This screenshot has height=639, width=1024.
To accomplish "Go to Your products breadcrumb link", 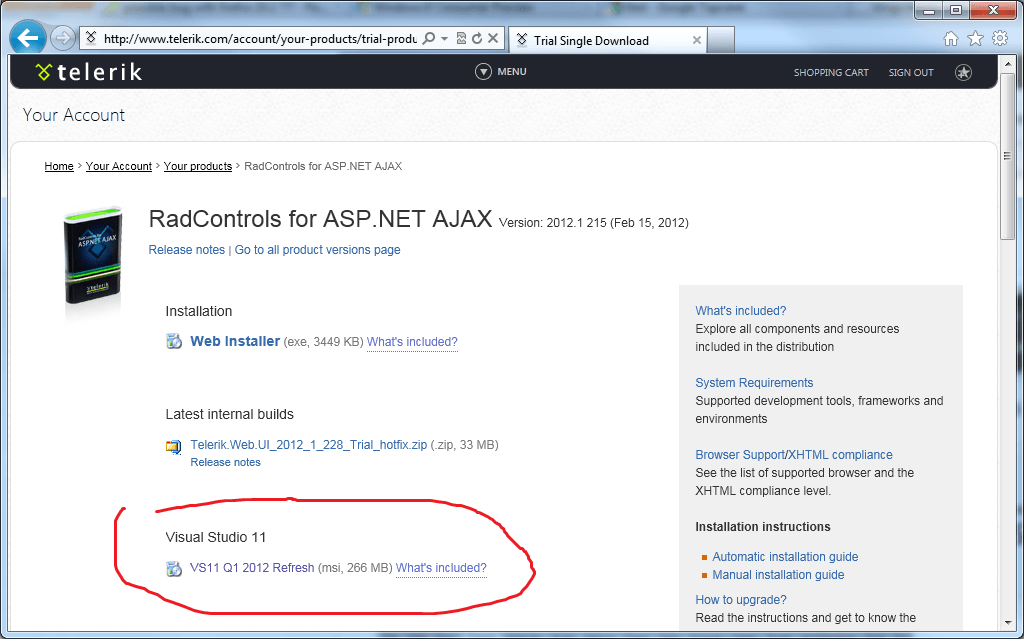I will point(198,166).
